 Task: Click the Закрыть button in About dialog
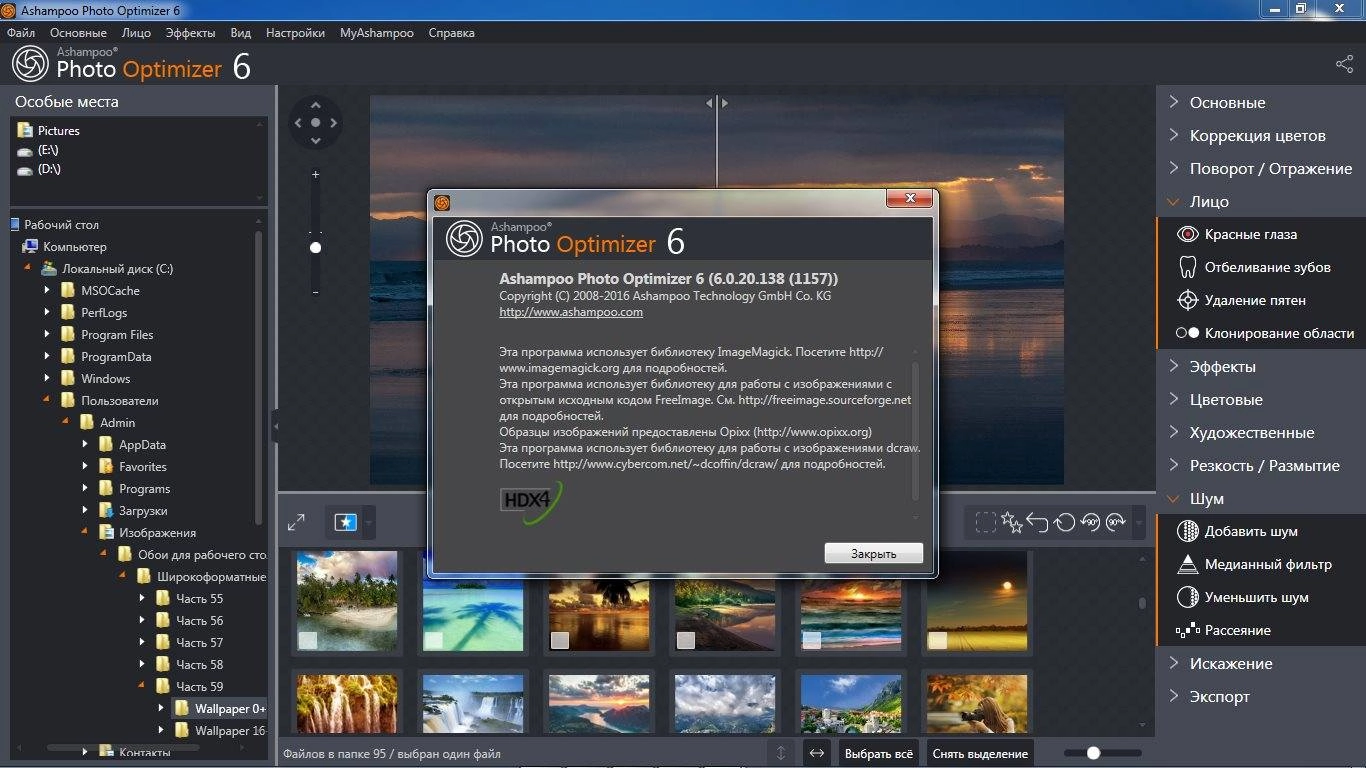pyautogui.click(x=873, y=553)
